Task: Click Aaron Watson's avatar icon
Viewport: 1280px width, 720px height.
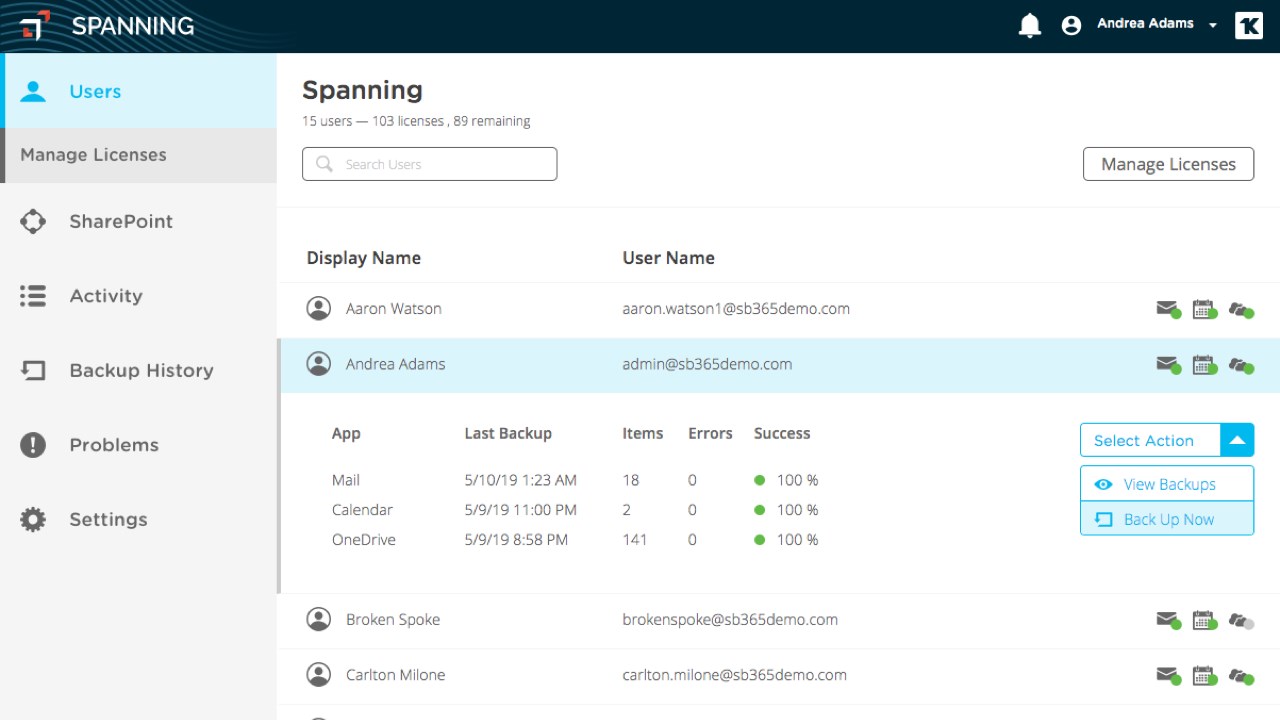Action: (318, 308)
